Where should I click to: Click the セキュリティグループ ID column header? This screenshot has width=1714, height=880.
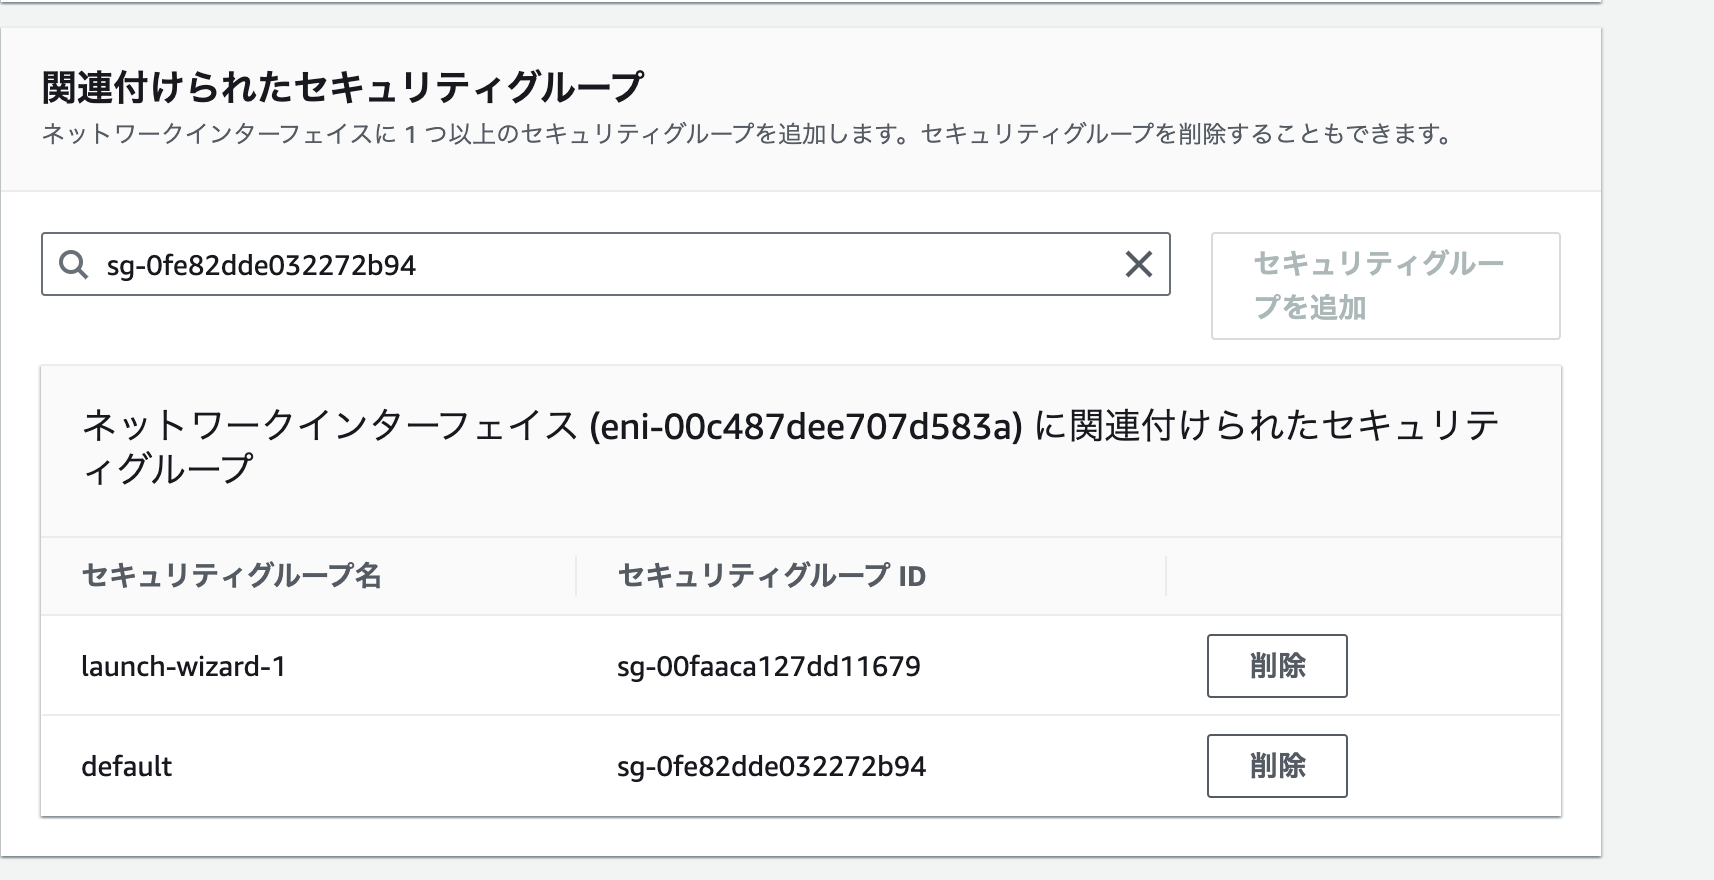pos(771,576)
